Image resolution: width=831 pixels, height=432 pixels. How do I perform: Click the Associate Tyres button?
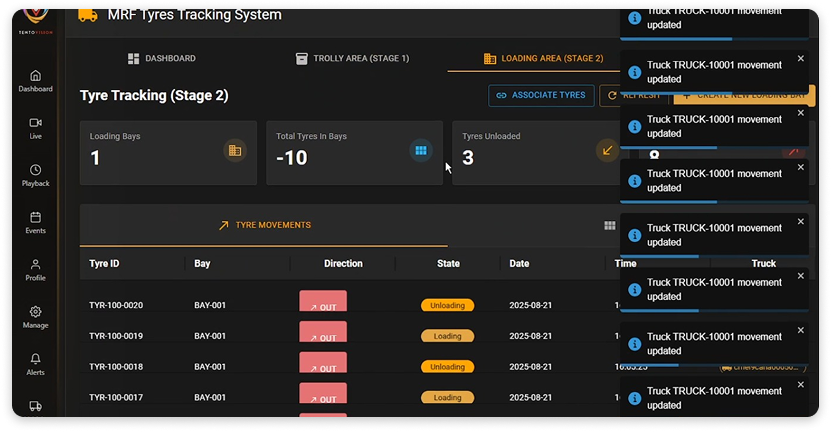539,95
